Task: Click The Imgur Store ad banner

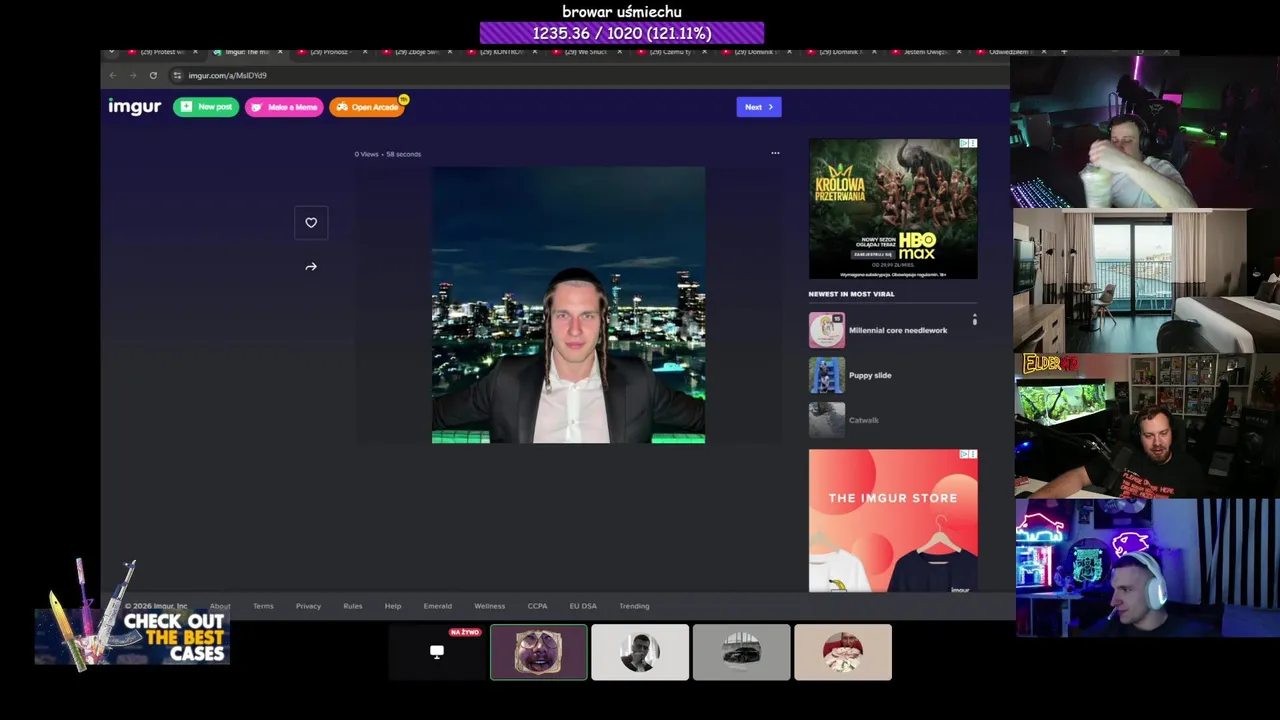Action: pos(893,520)
